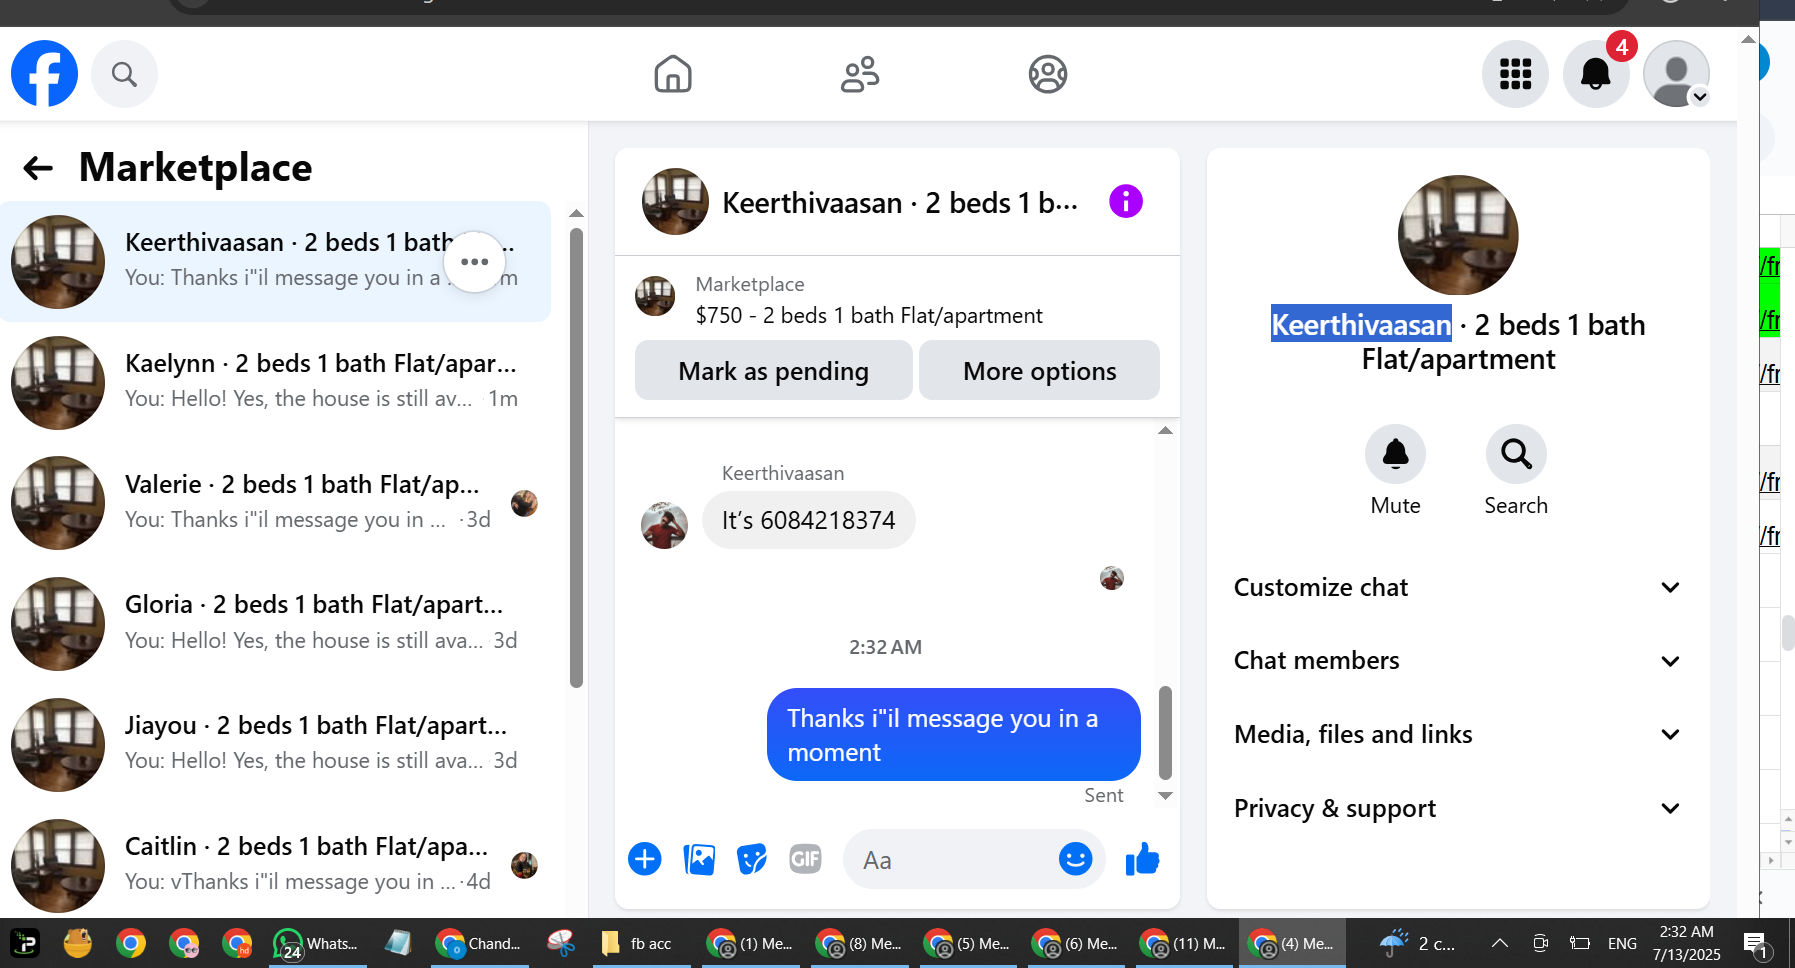
Task: Click the highlighted name Keerthivaasan in info panel
Action: (1361, 324)
